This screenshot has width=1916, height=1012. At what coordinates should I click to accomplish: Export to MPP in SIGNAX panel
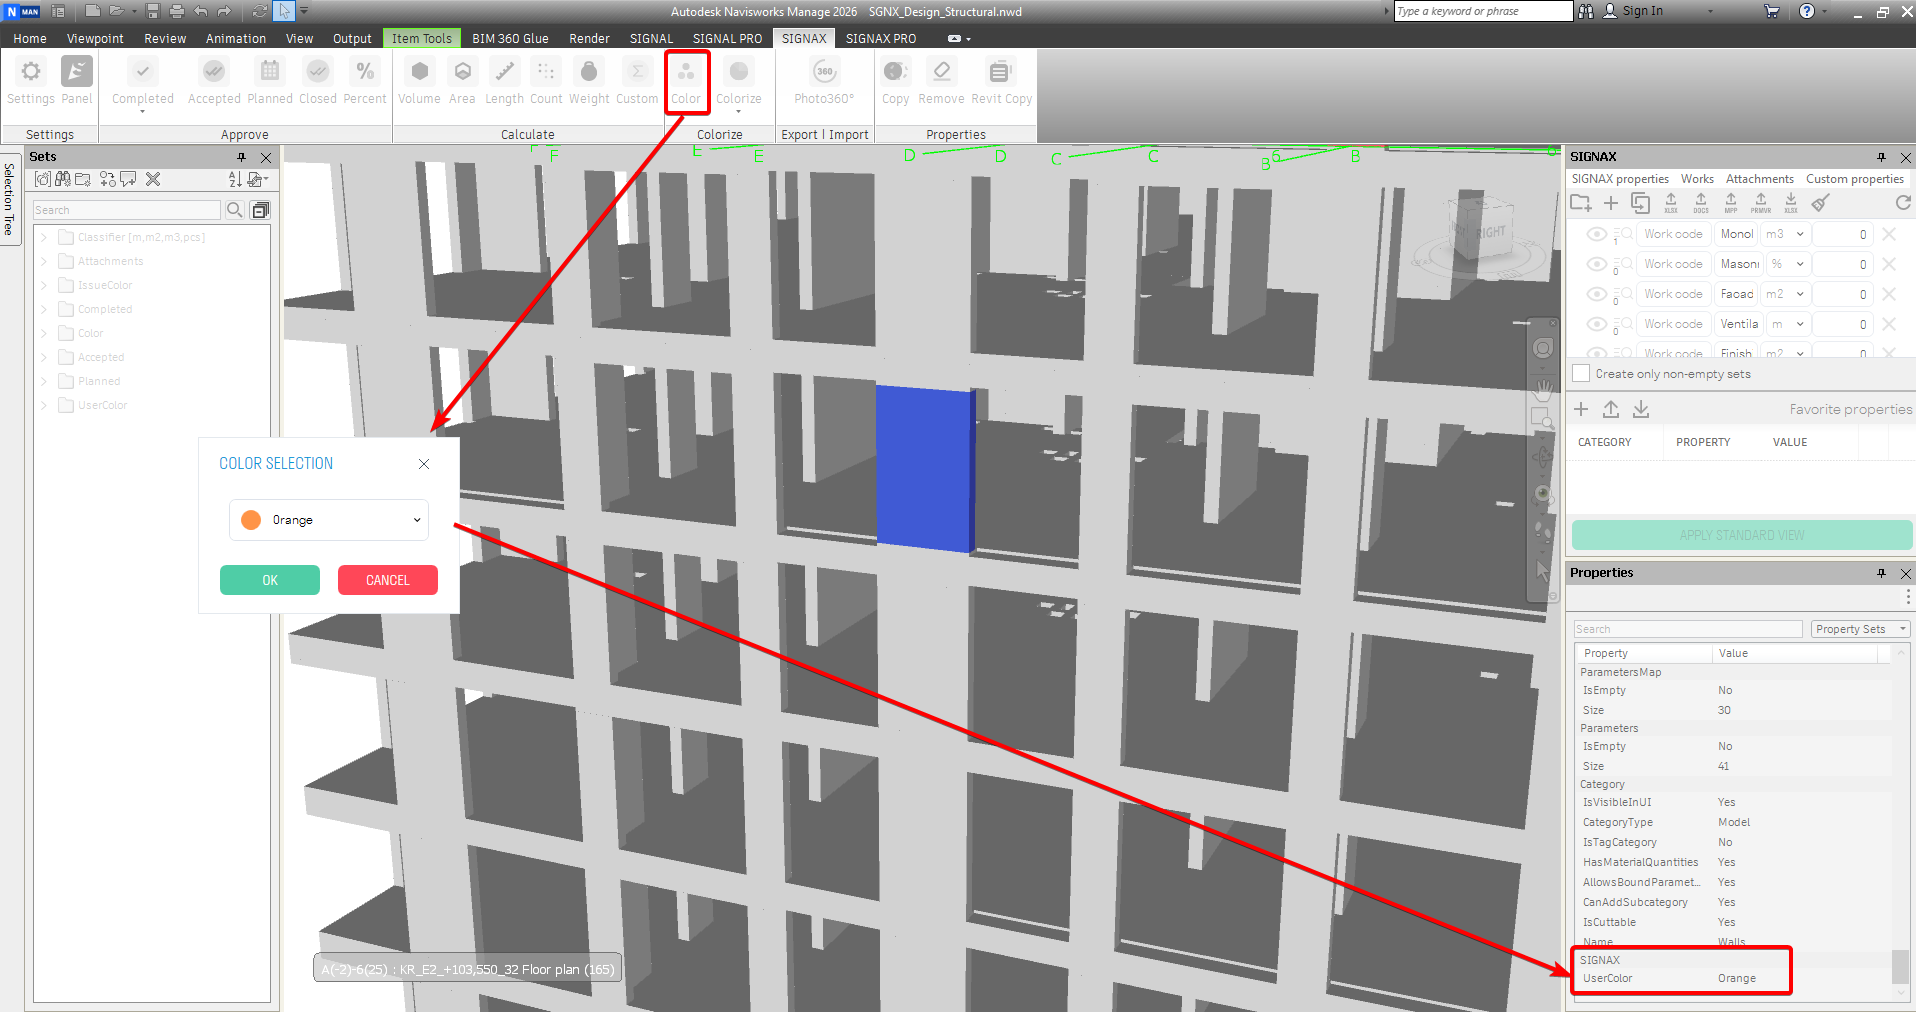[x=1730, y=203]
